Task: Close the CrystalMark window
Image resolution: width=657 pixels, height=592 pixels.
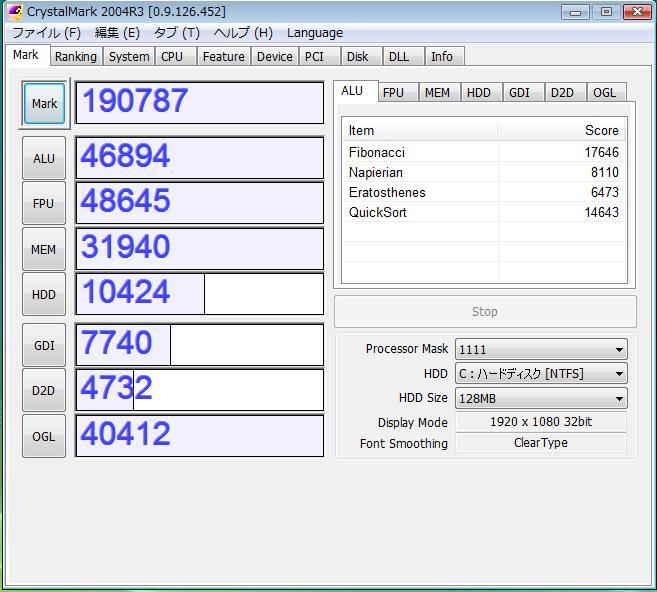Action: pyautogui.click(x=637, y=12)
